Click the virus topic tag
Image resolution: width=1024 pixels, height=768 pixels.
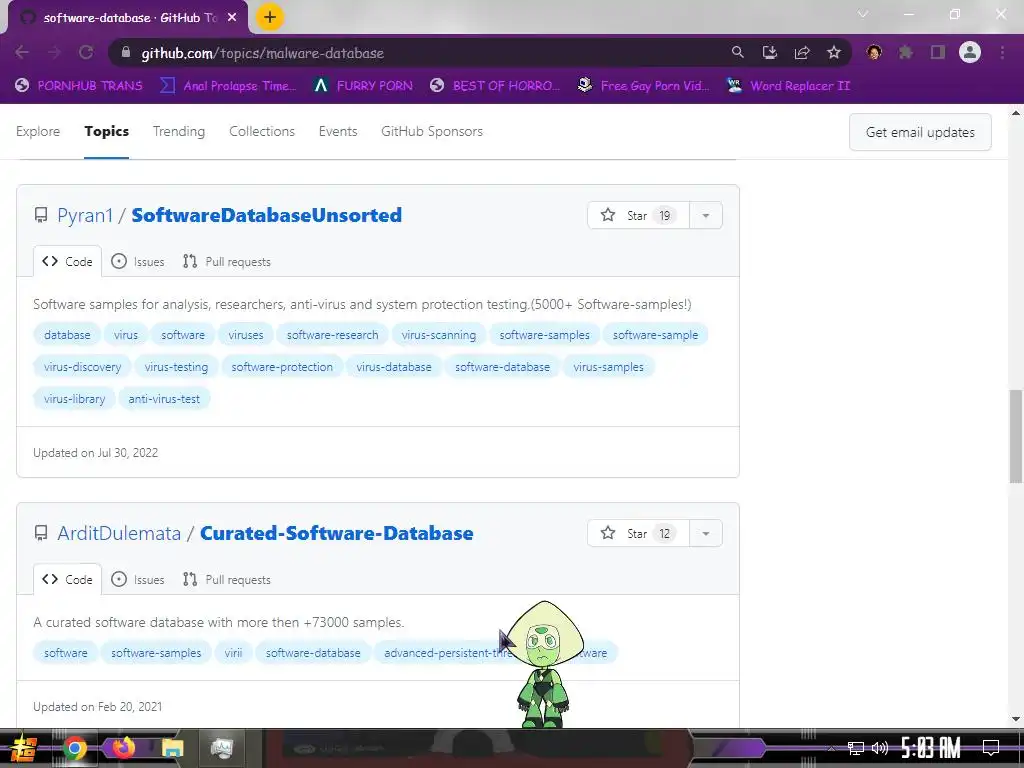126,335
